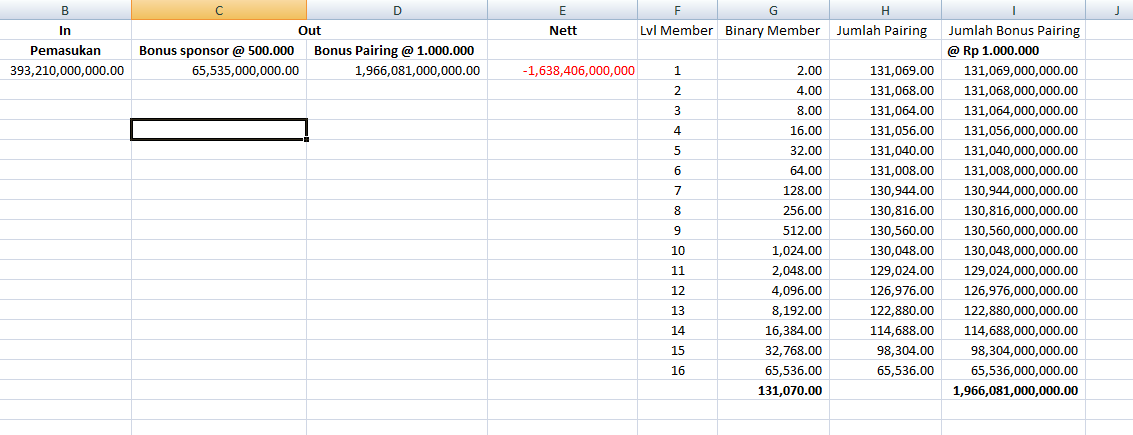Click the red negative Nett value cell
This screenshot has height=435, width=1133.
click(562, 70)
